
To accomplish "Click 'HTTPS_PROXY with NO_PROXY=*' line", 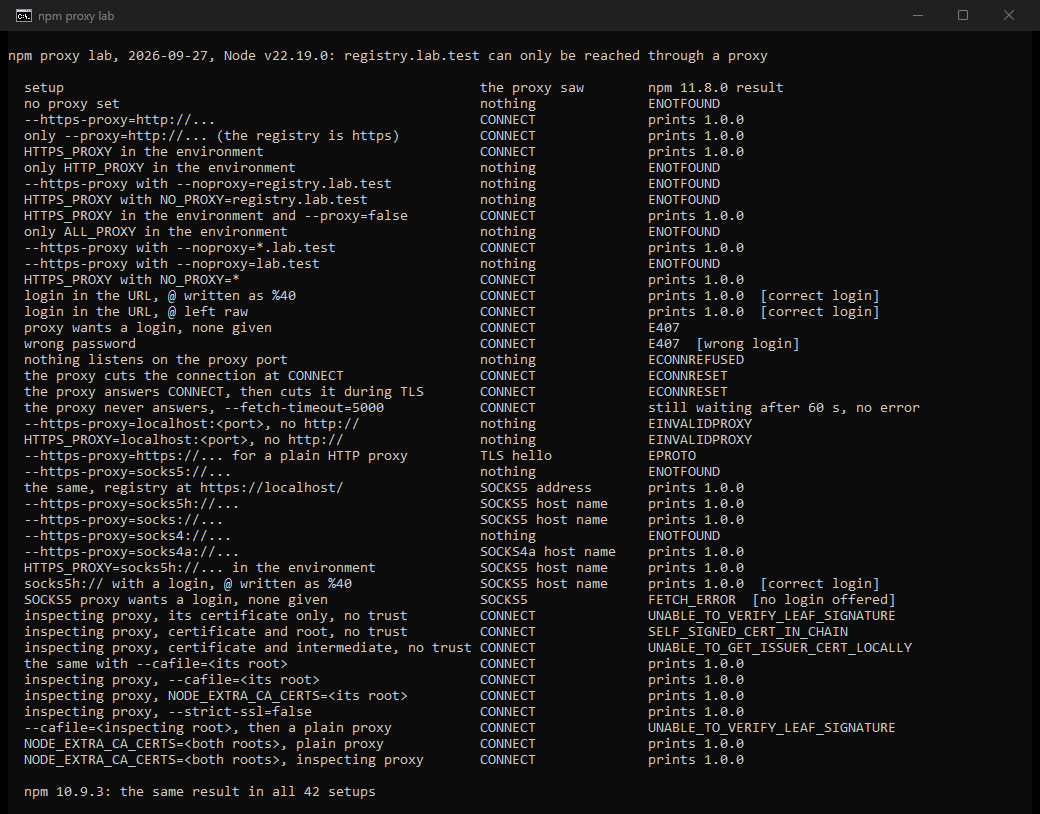I will click(131, 279).
